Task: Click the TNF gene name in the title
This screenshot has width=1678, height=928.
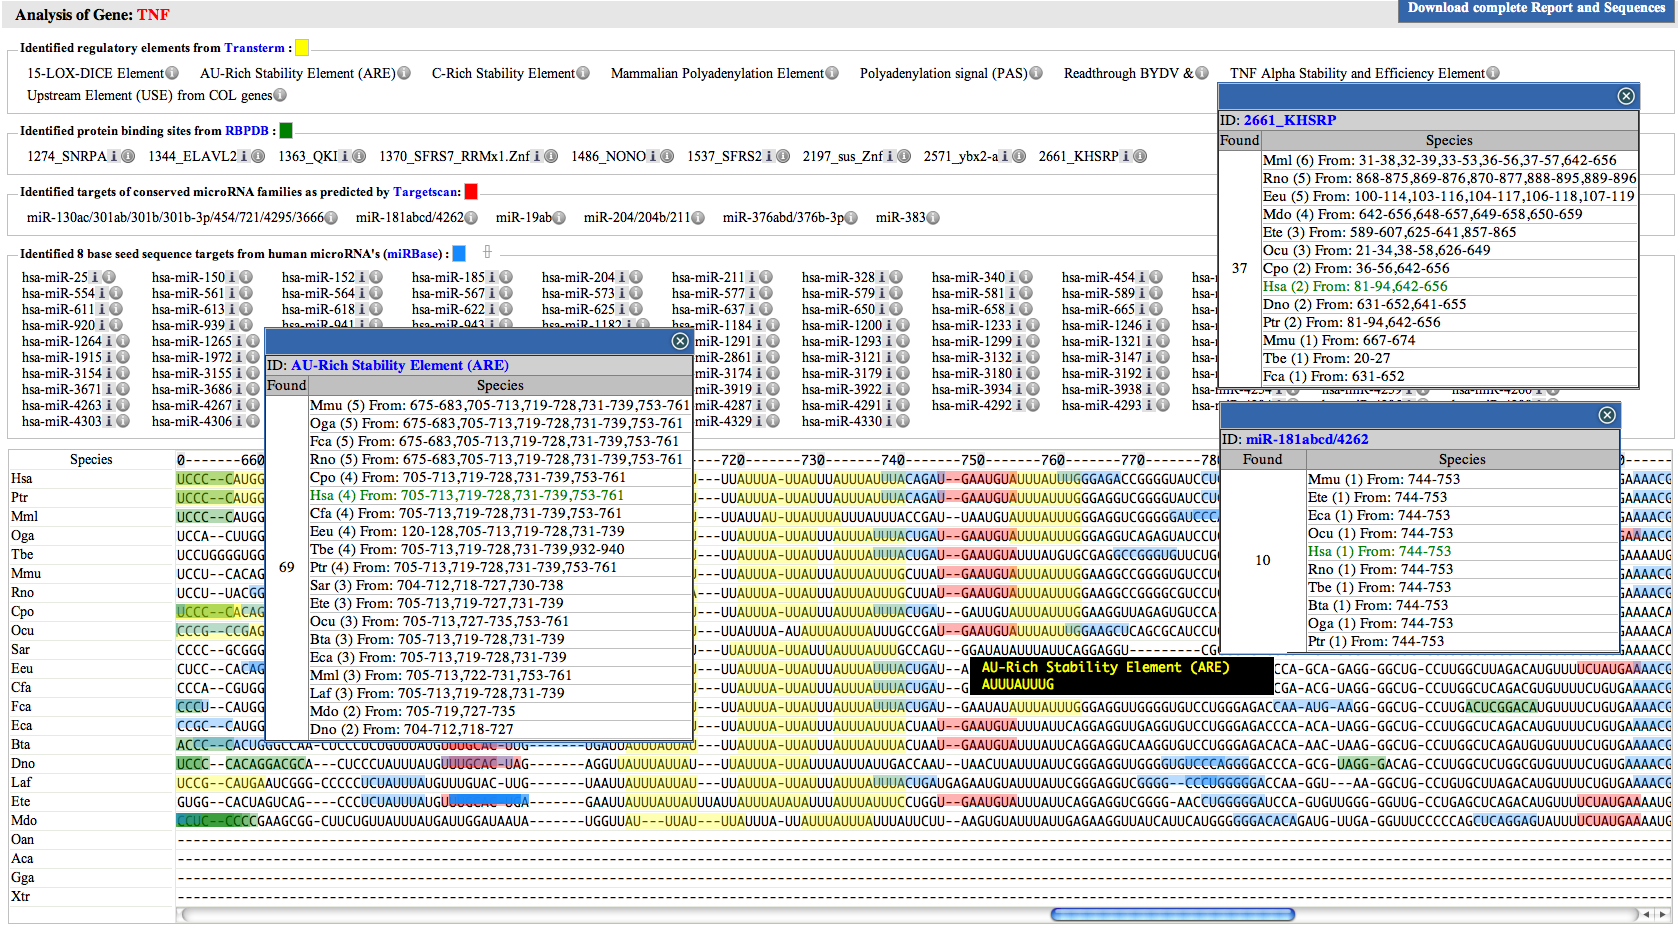Action: (153, 15)
